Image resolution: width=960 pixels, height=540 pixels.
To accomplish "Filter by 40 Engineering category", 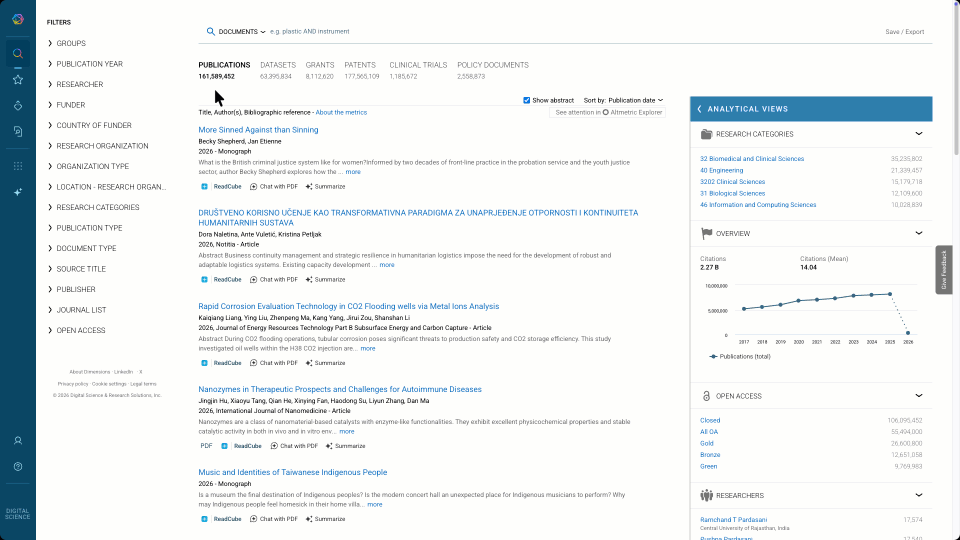I will coord(721,170).
